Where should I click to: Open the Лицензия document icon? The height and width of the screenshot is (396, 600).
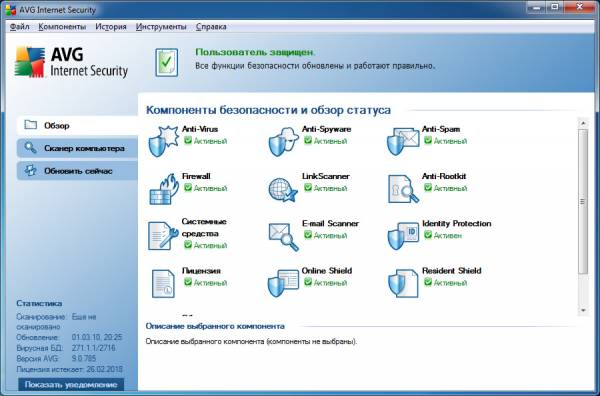[x=163, y=284]
